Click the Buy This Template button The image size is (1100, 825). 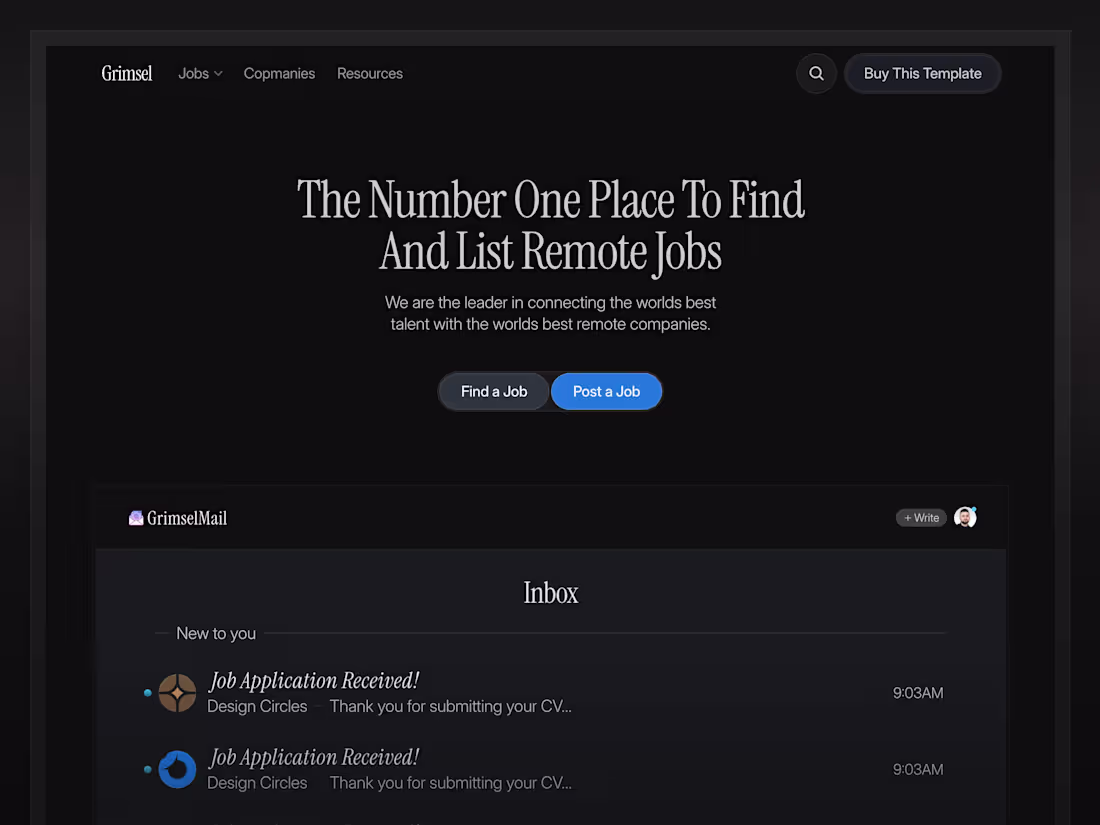(923, 73)
